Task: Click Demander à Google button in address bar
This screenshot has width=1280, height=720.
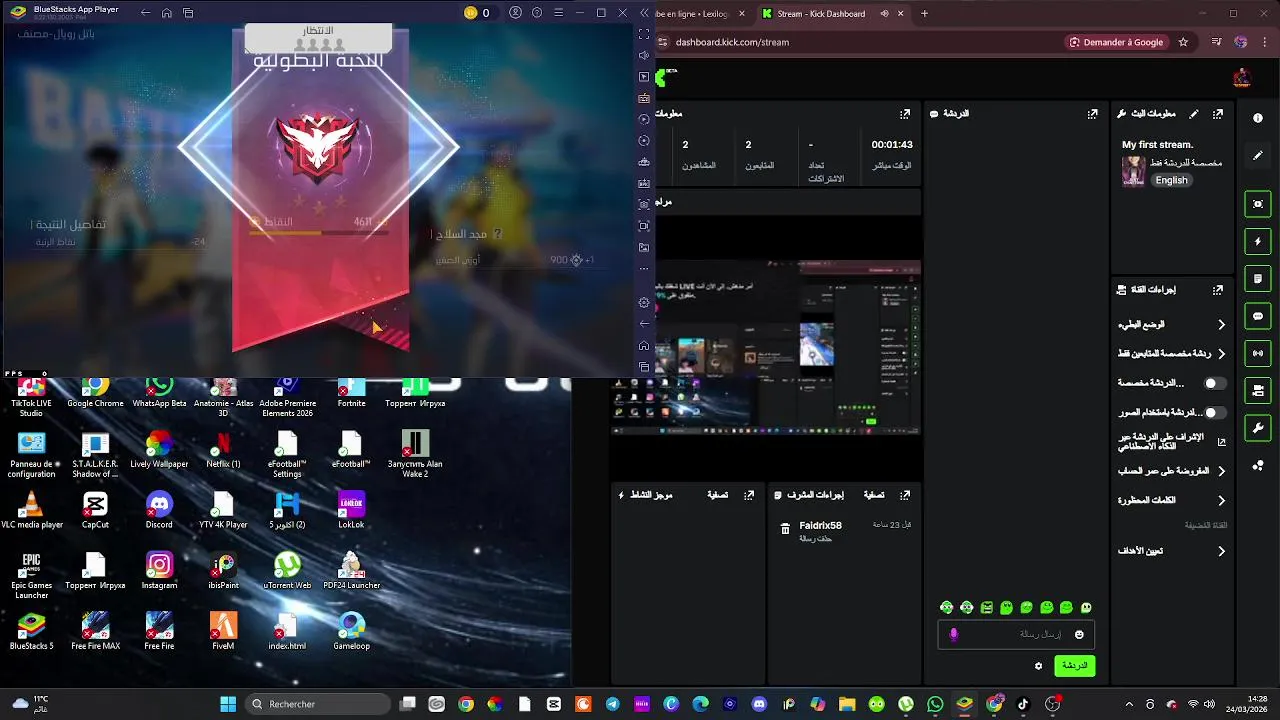Action: click(x=1116, y=42)
